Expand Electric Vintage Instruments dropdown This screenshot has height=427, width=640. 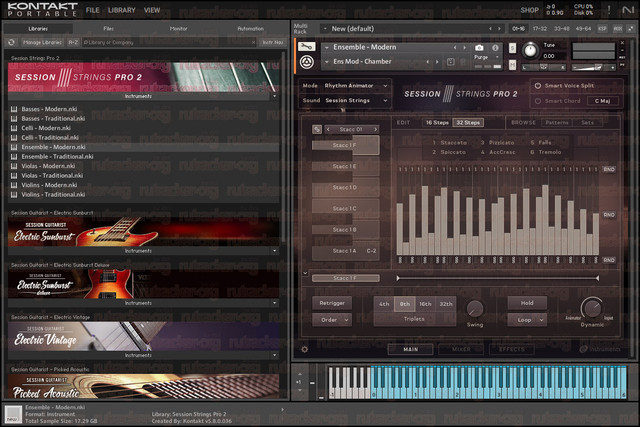pyautogui.click(x=274, y=355)
